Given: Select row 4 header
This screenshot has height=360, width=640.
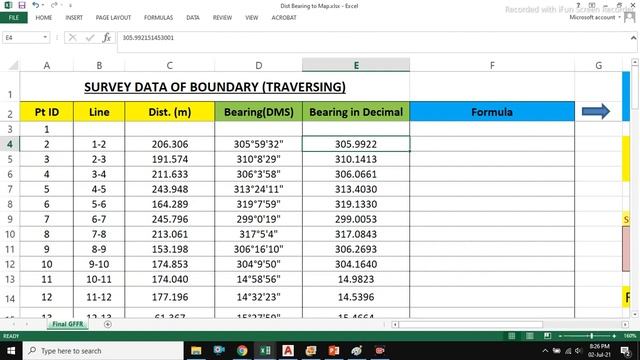Looking at the screenshot, I should point(10,144).
